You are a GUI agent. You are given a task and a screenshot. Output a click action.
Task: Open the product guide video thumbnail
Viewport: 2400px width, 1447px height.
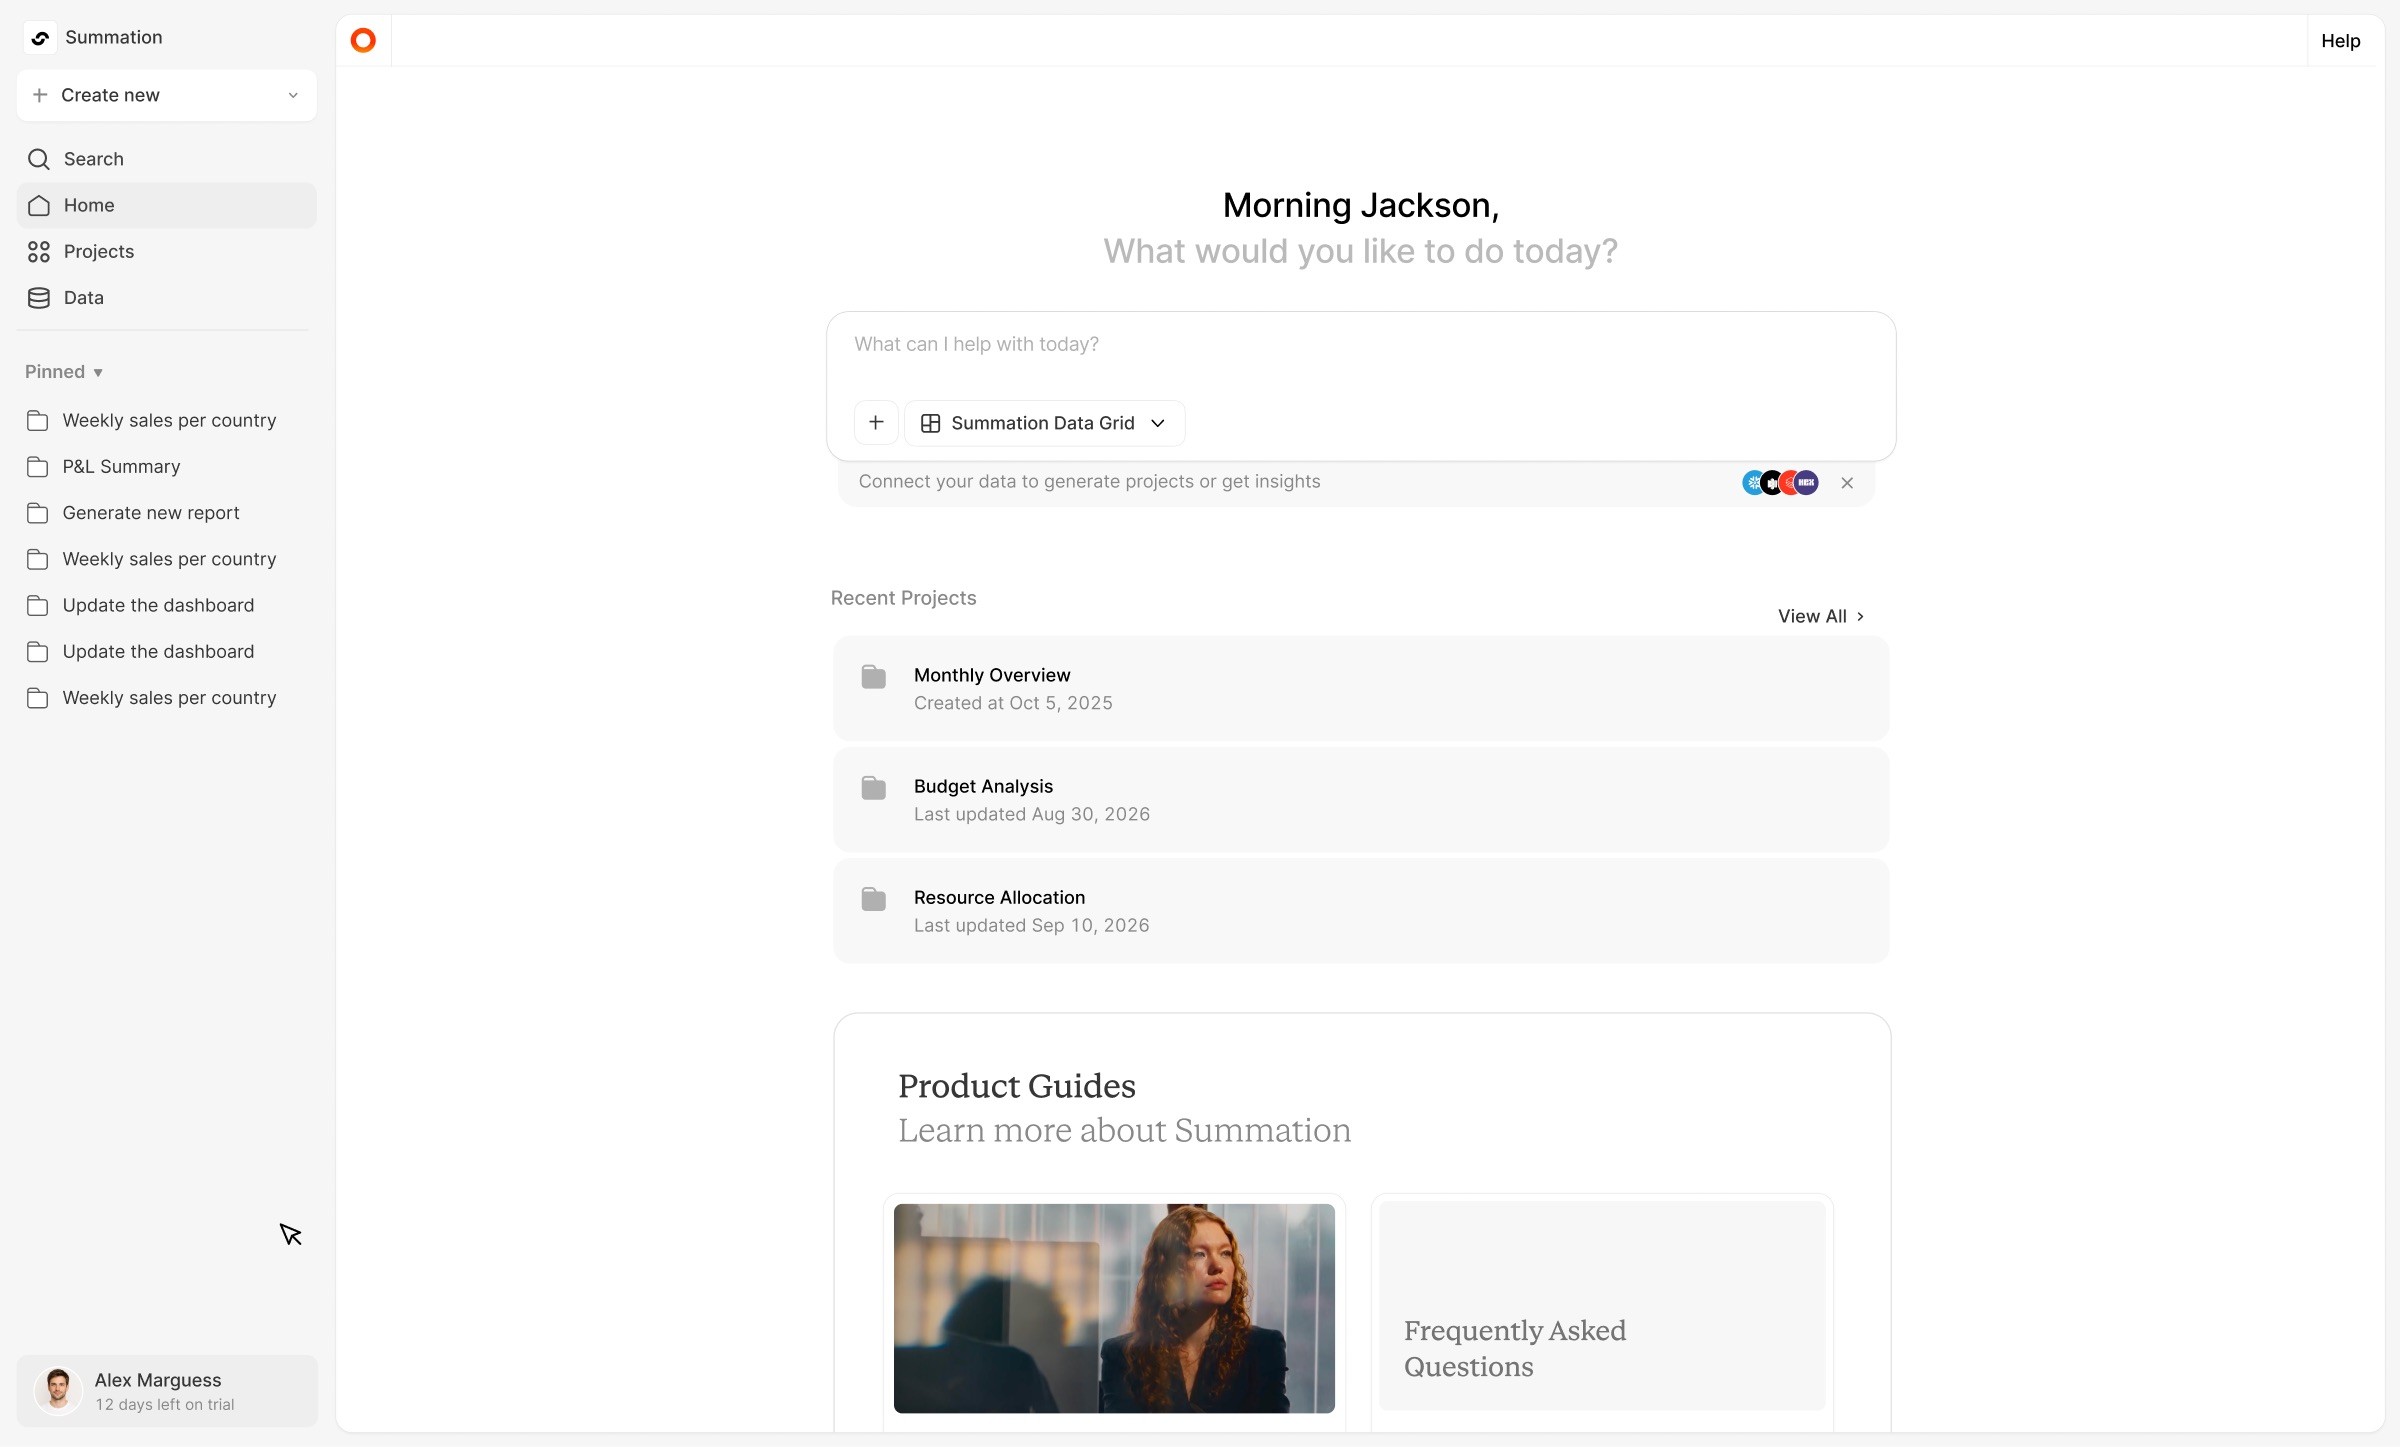(x=1114, y=1308)
